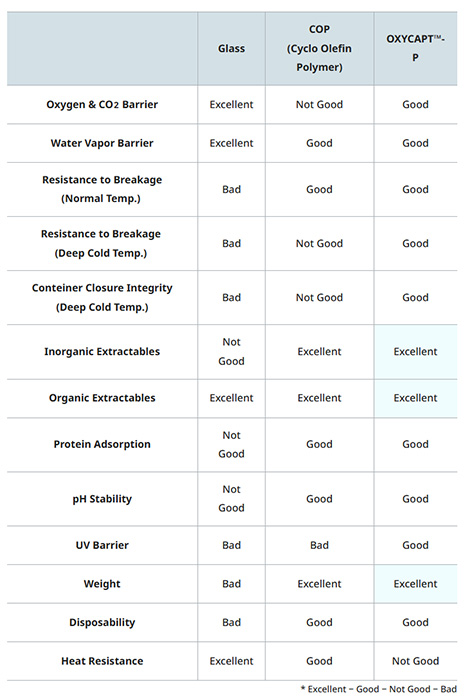This screenshot has width=465, height=700.
Task: Select the Conteiner Closure Integrity row label
Action: 102,297
